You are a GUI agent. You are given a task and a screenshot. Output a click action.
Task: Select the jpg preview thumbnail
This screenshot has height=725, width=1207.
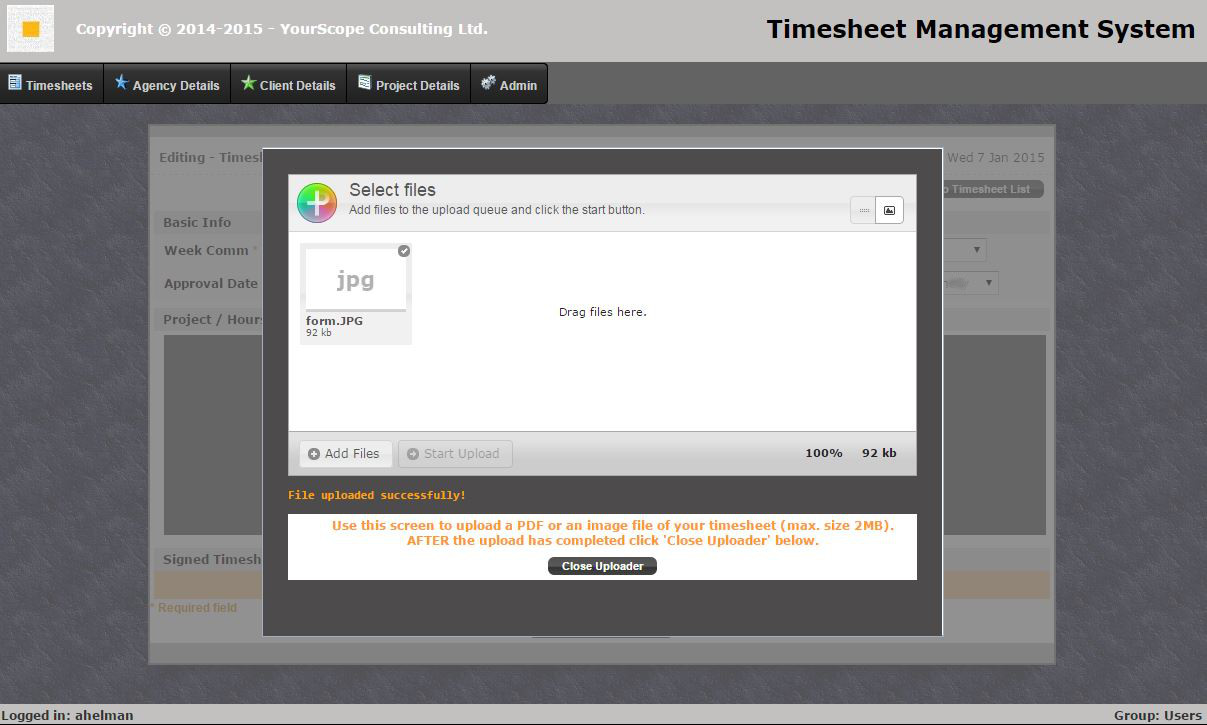(x=355, y=280)
